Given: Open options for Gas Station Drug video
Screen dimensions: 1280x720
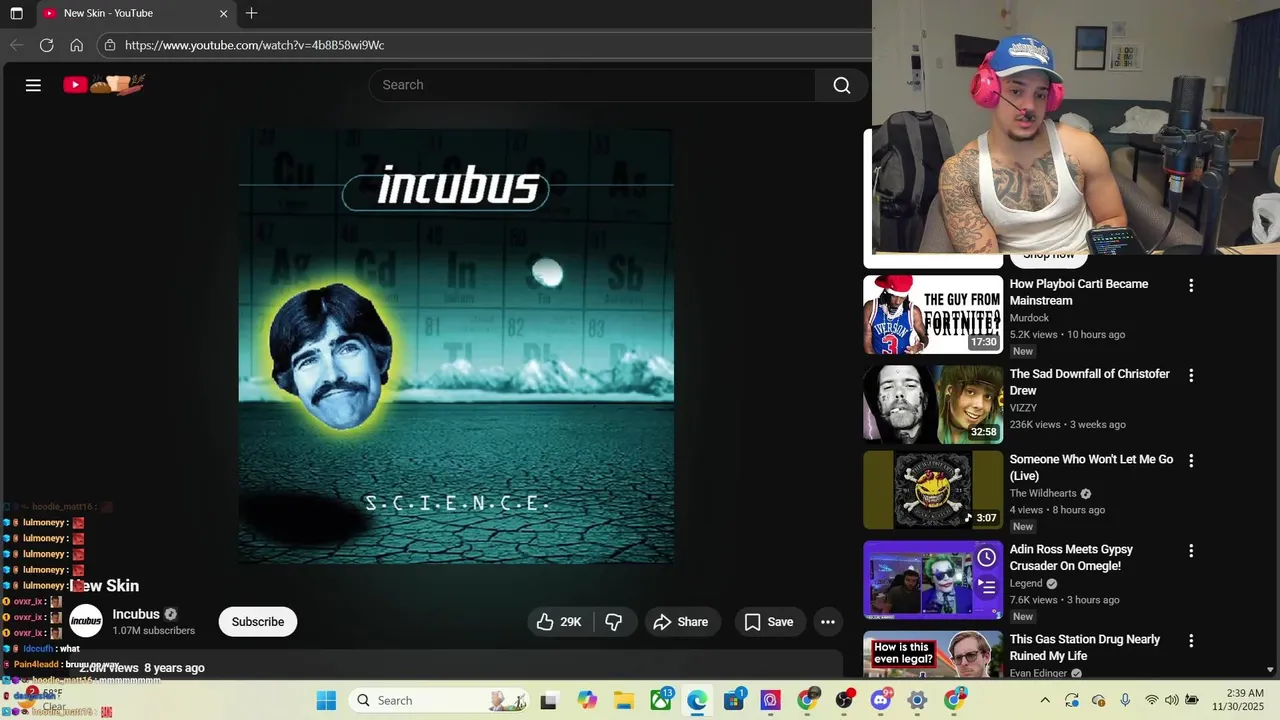Looking at the screenshot, I should (x=1191, y=641).
